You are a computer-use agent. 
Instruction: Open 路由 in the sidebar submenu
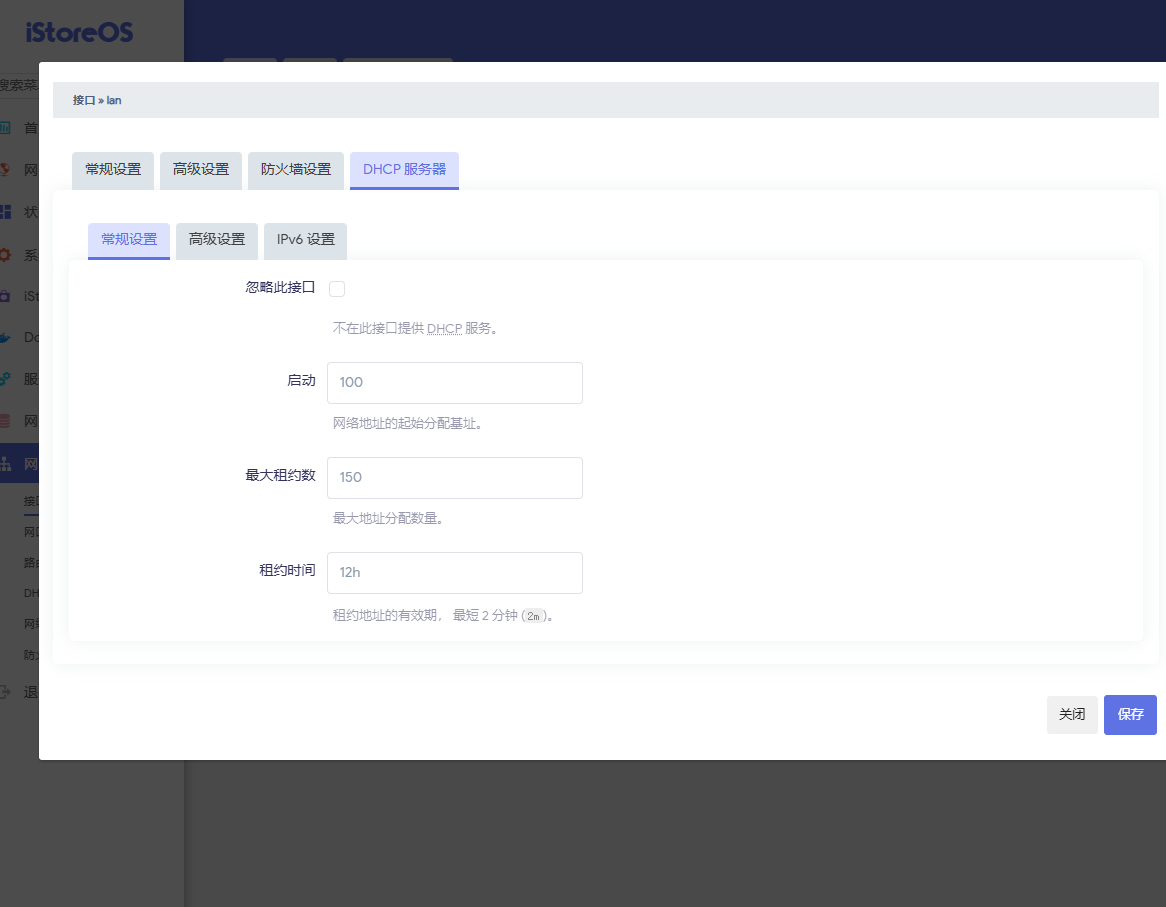30,561
